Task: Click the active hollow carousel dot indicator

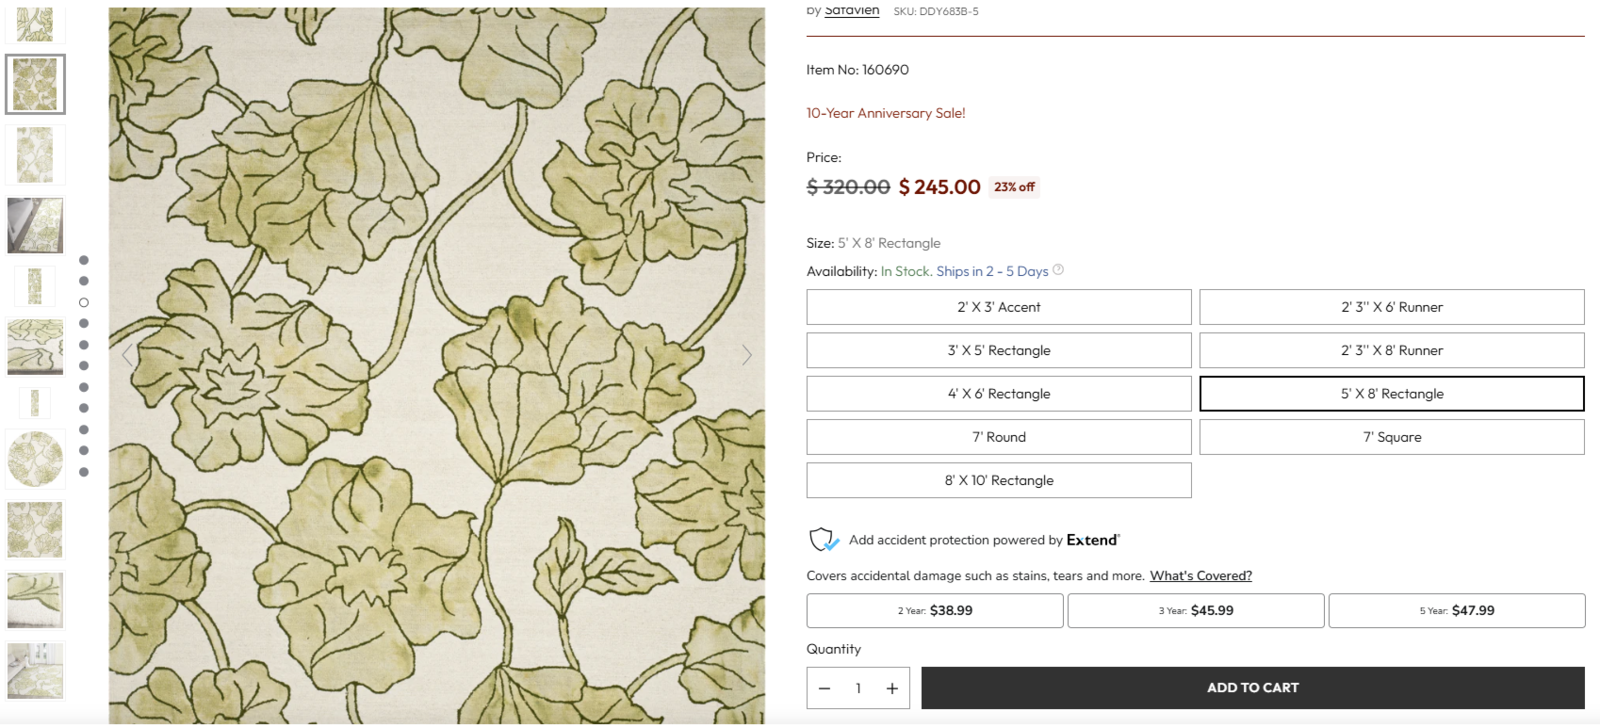Action: click(x=84, y=301)
